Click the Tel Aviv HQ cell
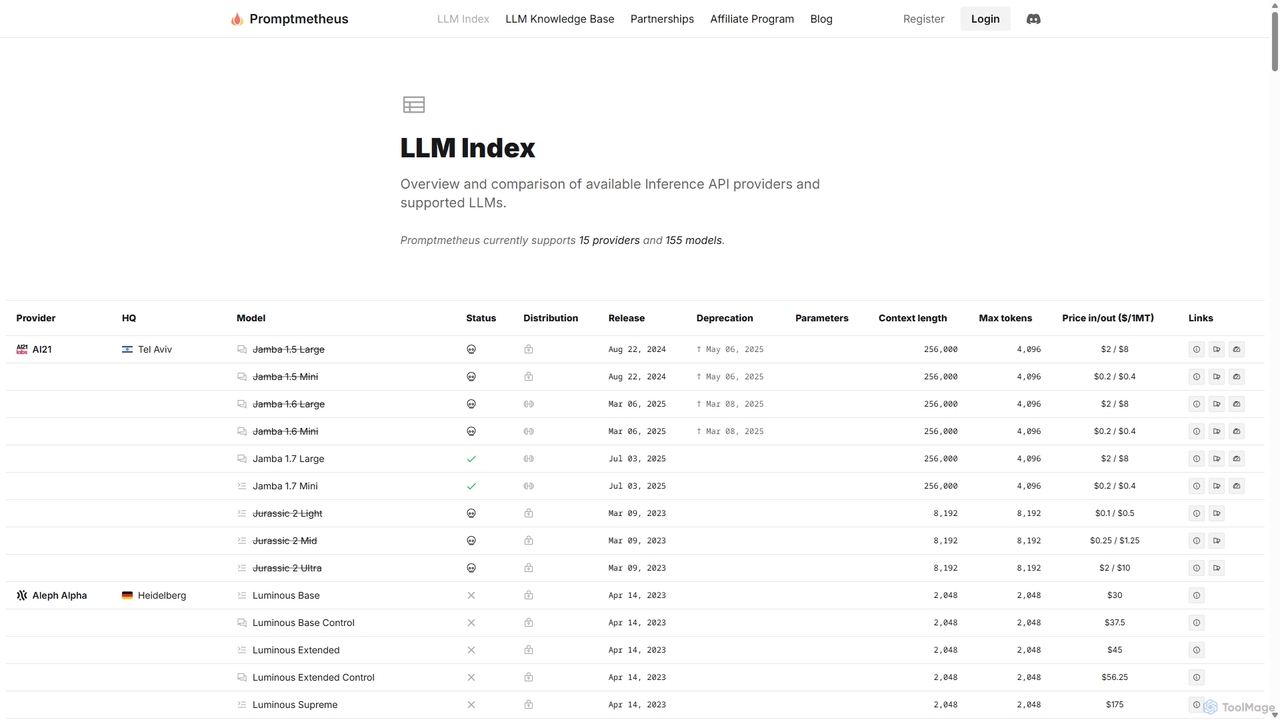 (x=155, y=349)
